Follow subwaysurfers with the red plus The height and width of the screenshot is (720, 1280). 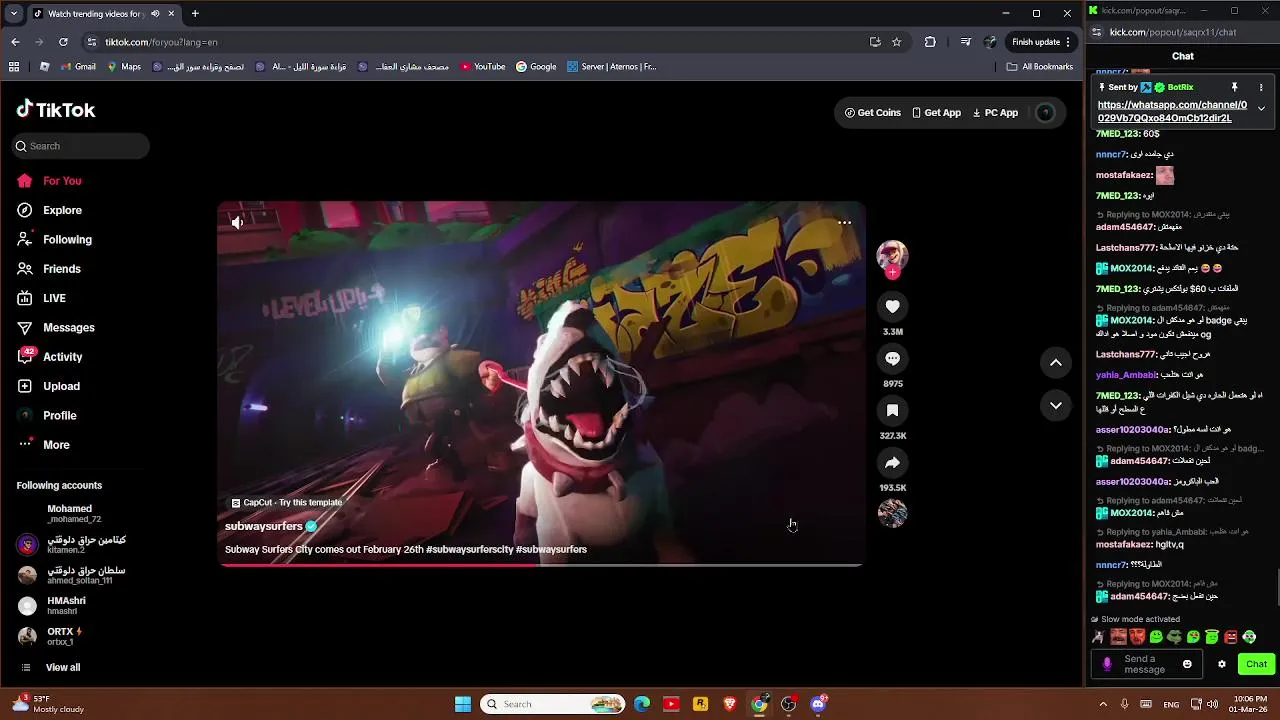(x=892, y=272)
